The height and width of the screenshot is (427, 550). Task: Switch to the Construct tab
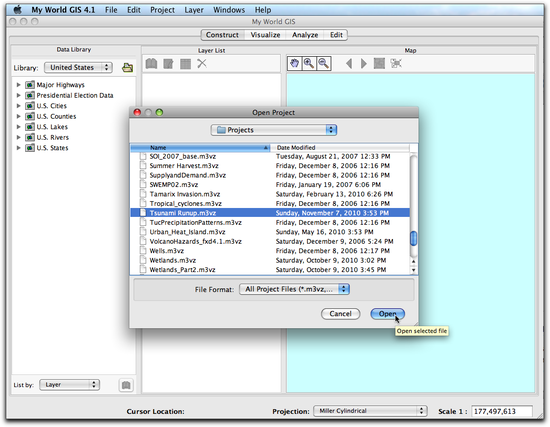point(222,35)
